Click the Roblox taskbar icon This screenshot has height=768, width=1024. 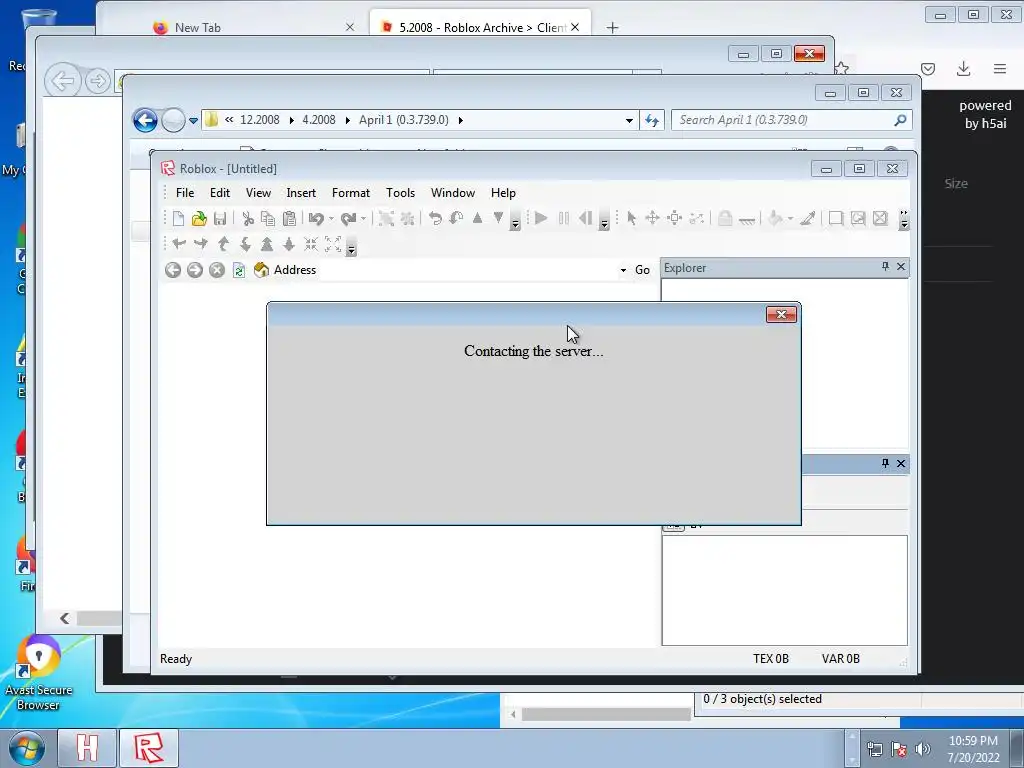click(149, 748)
